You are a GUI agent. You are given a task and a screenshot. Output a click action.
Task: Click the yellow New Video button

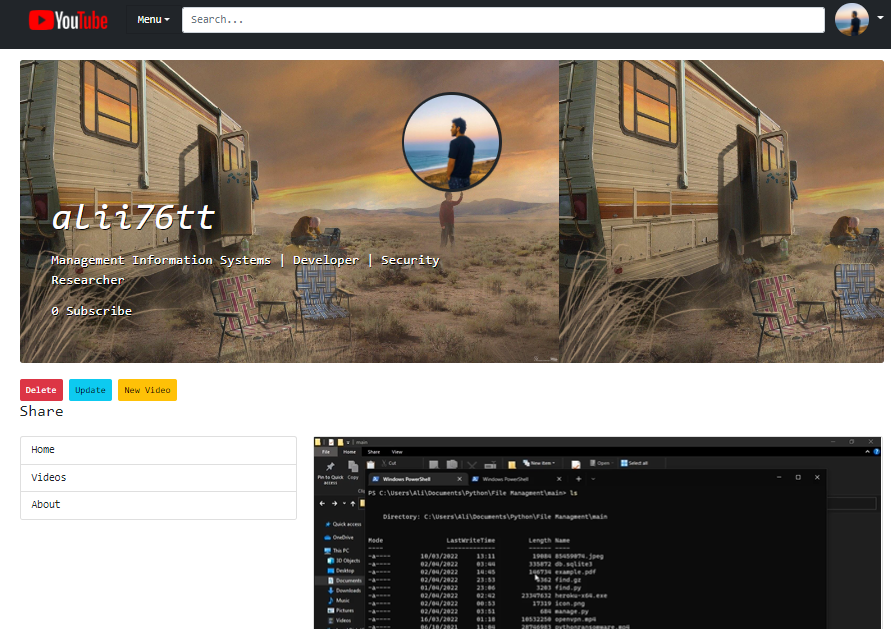tap(147, 390)
